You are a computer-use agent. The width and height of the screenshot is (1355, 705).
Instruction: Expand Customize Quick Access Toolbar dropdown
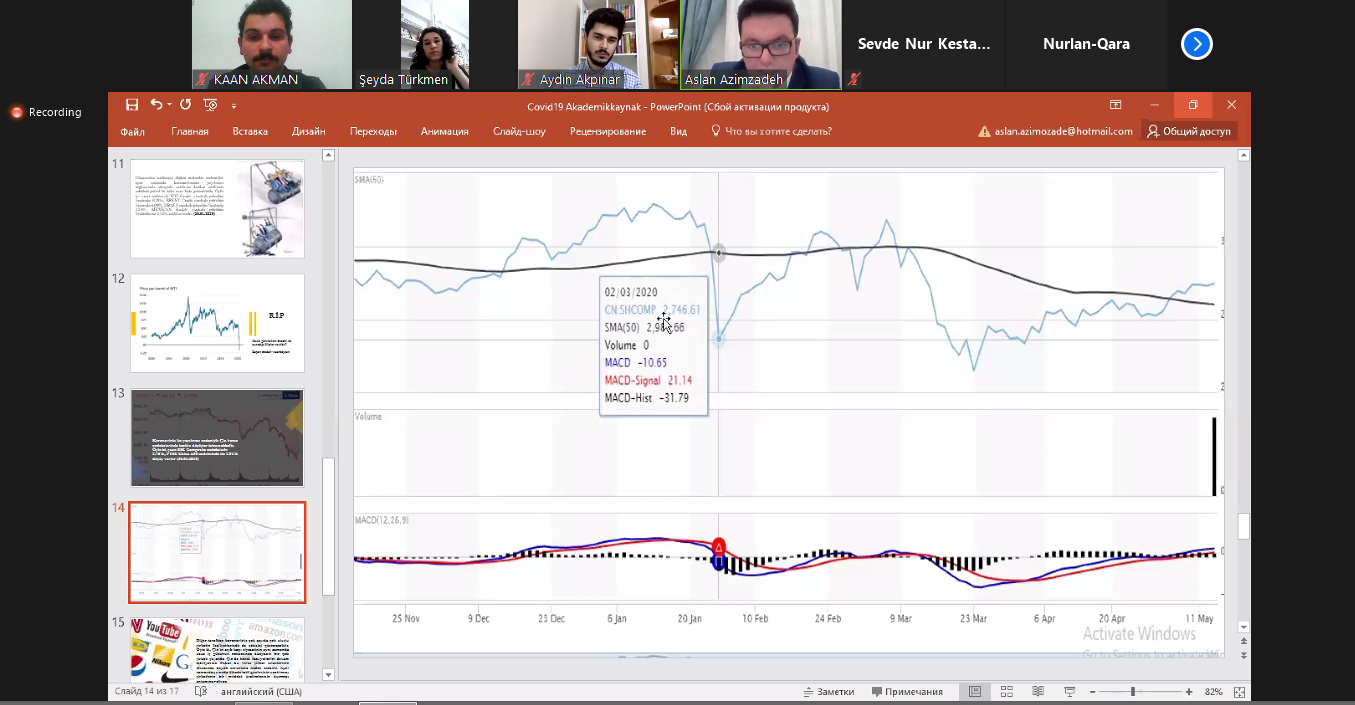pos(234,106)
